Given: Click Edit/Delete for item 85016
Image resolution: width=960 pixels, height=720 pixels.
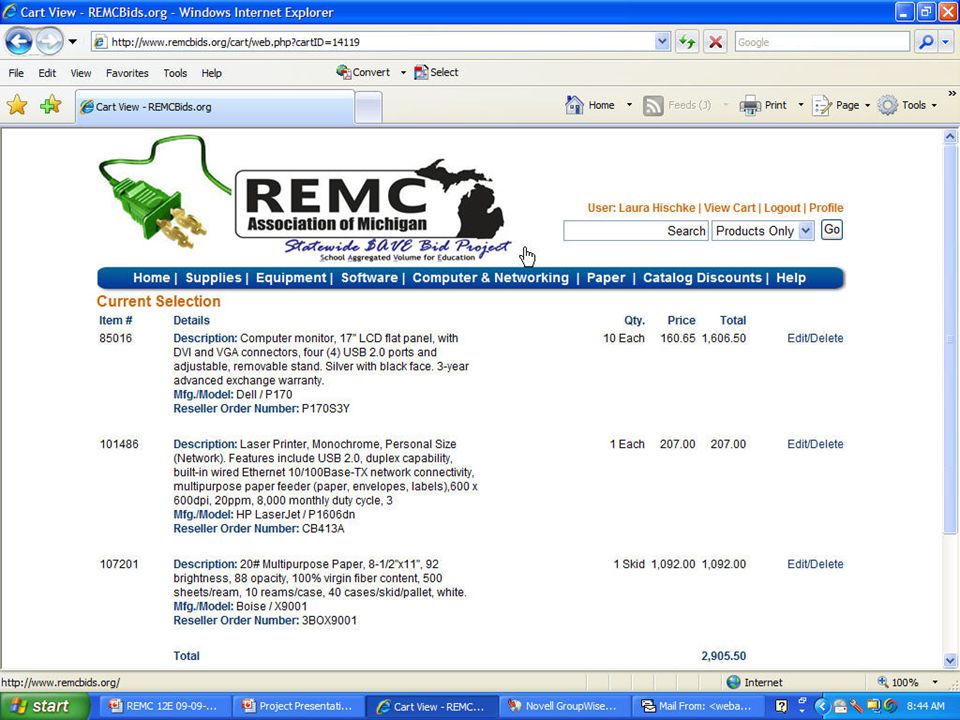Looking at the screenshot, I should coord(815,338).
